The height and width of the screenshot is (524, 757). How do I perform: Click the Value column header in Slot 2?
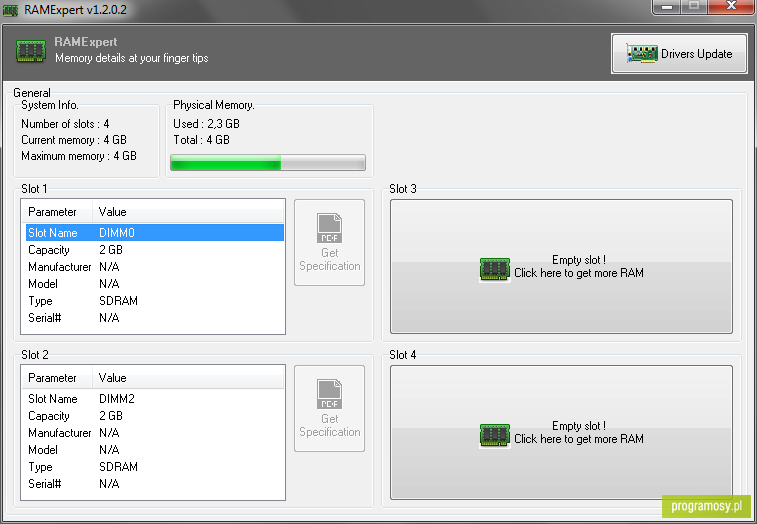tap(188, 378)
